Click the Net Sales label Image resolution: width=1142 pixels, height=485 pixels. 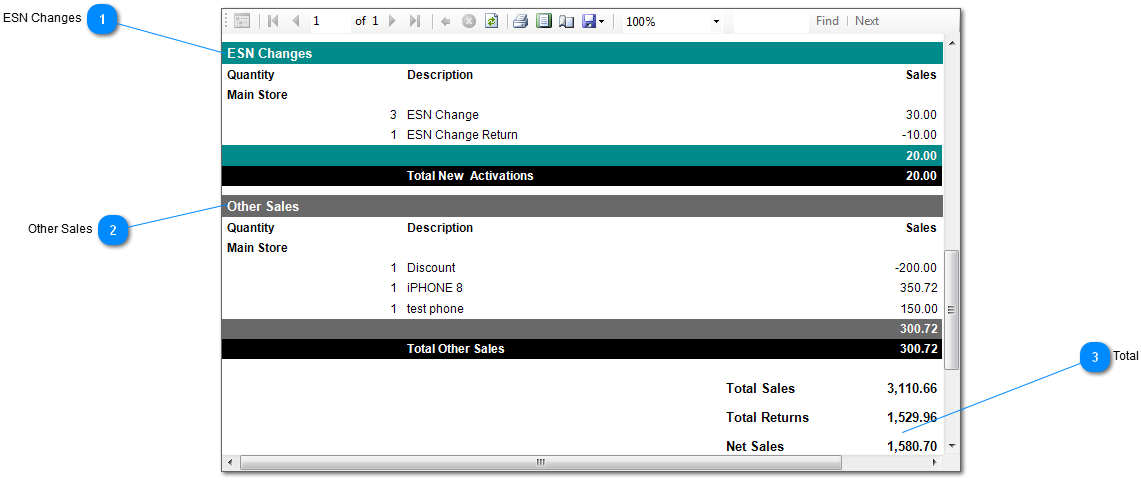(755, 446)
